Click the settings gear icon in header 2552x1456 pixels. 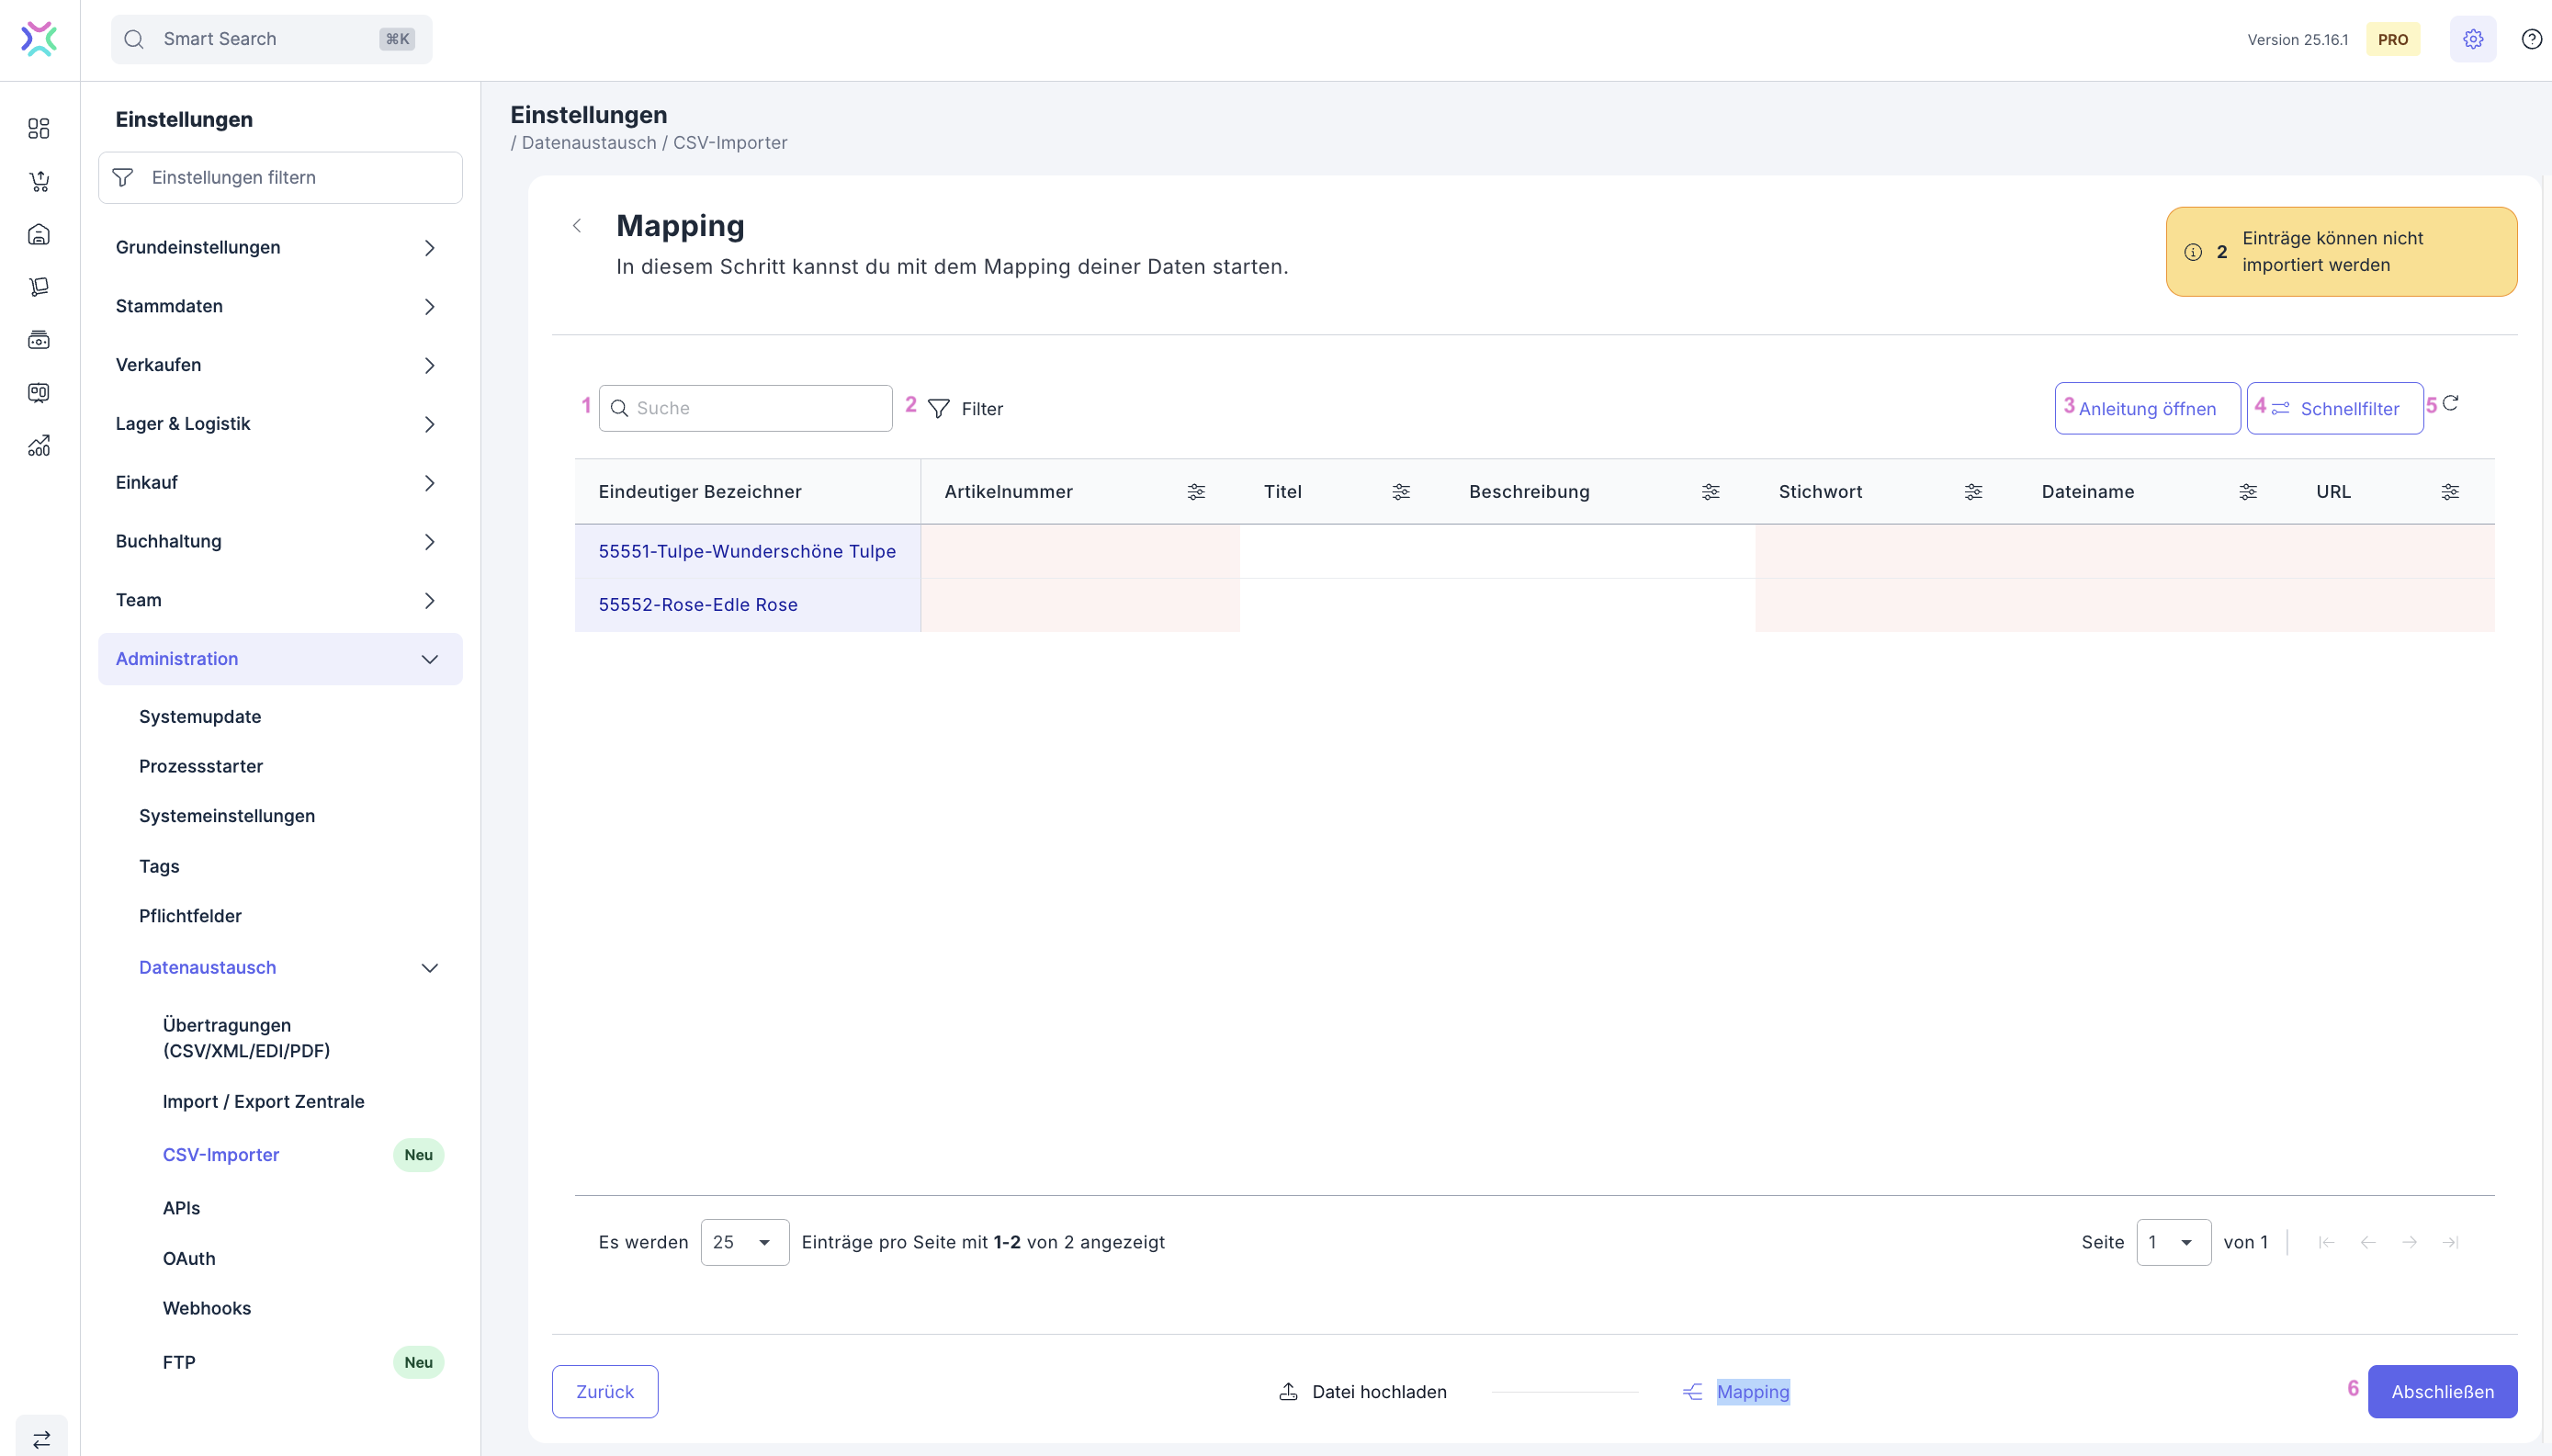(x=2472, y=39)
